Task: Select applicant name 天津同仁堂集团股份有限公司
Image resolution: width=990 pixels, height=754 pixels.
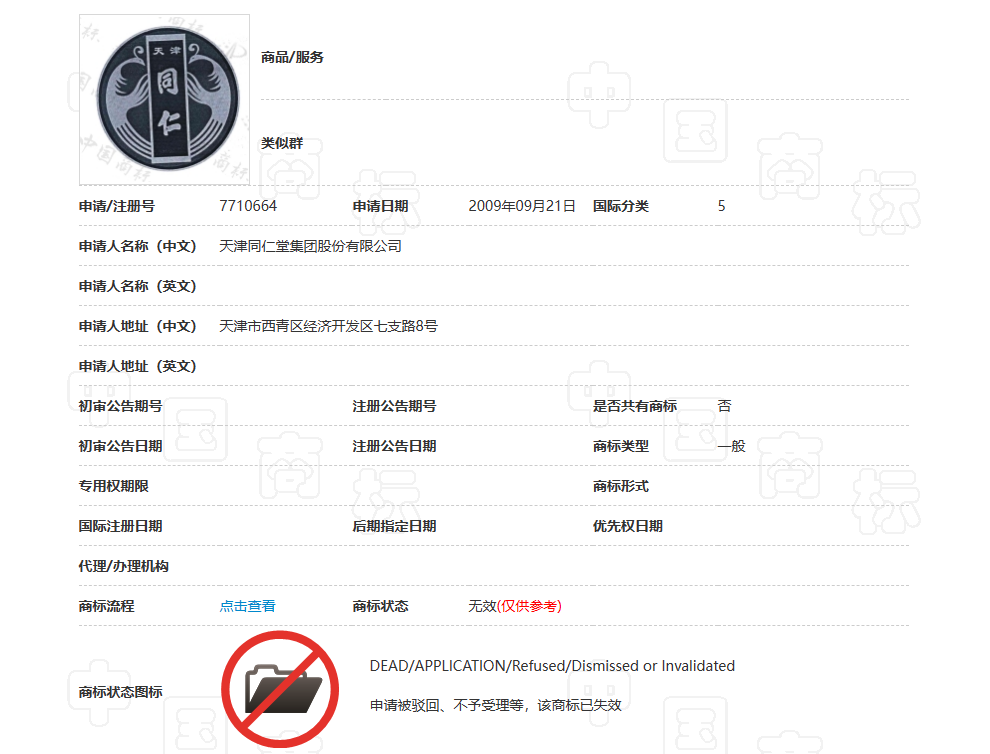Action: (310, 246)
